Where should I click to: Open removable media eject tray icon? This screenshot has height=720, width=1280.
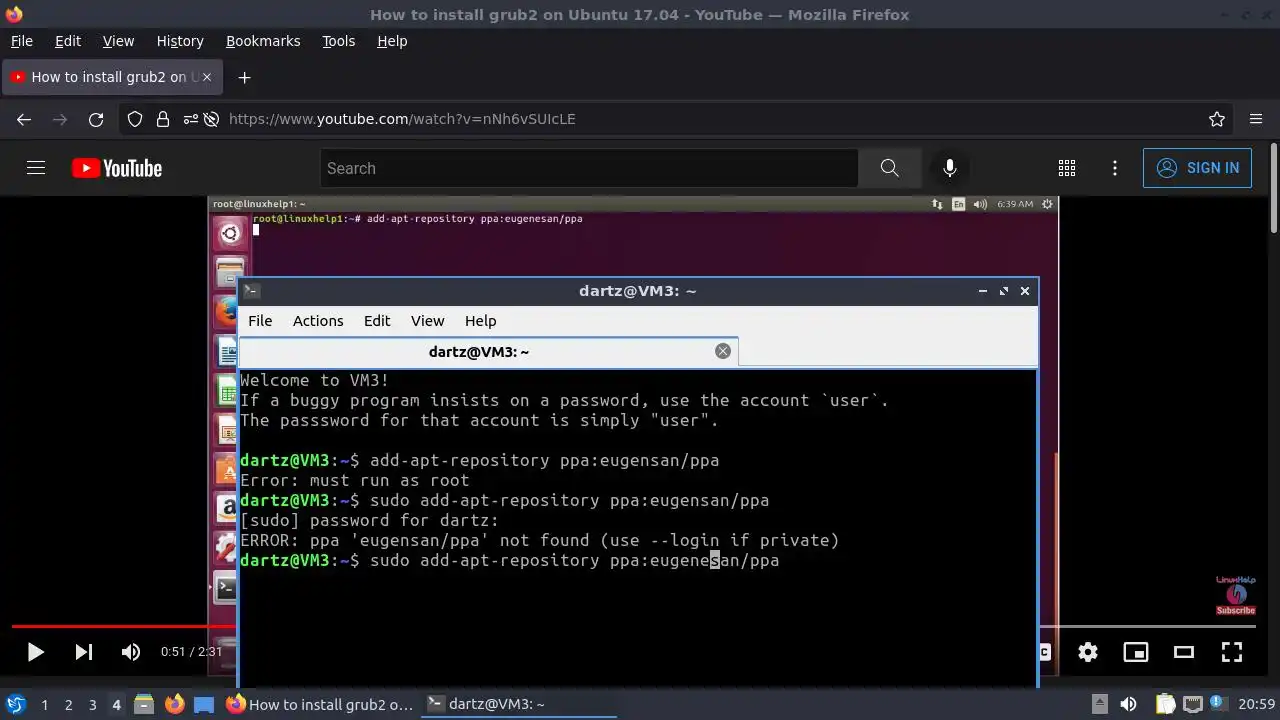click(1100, 704)
